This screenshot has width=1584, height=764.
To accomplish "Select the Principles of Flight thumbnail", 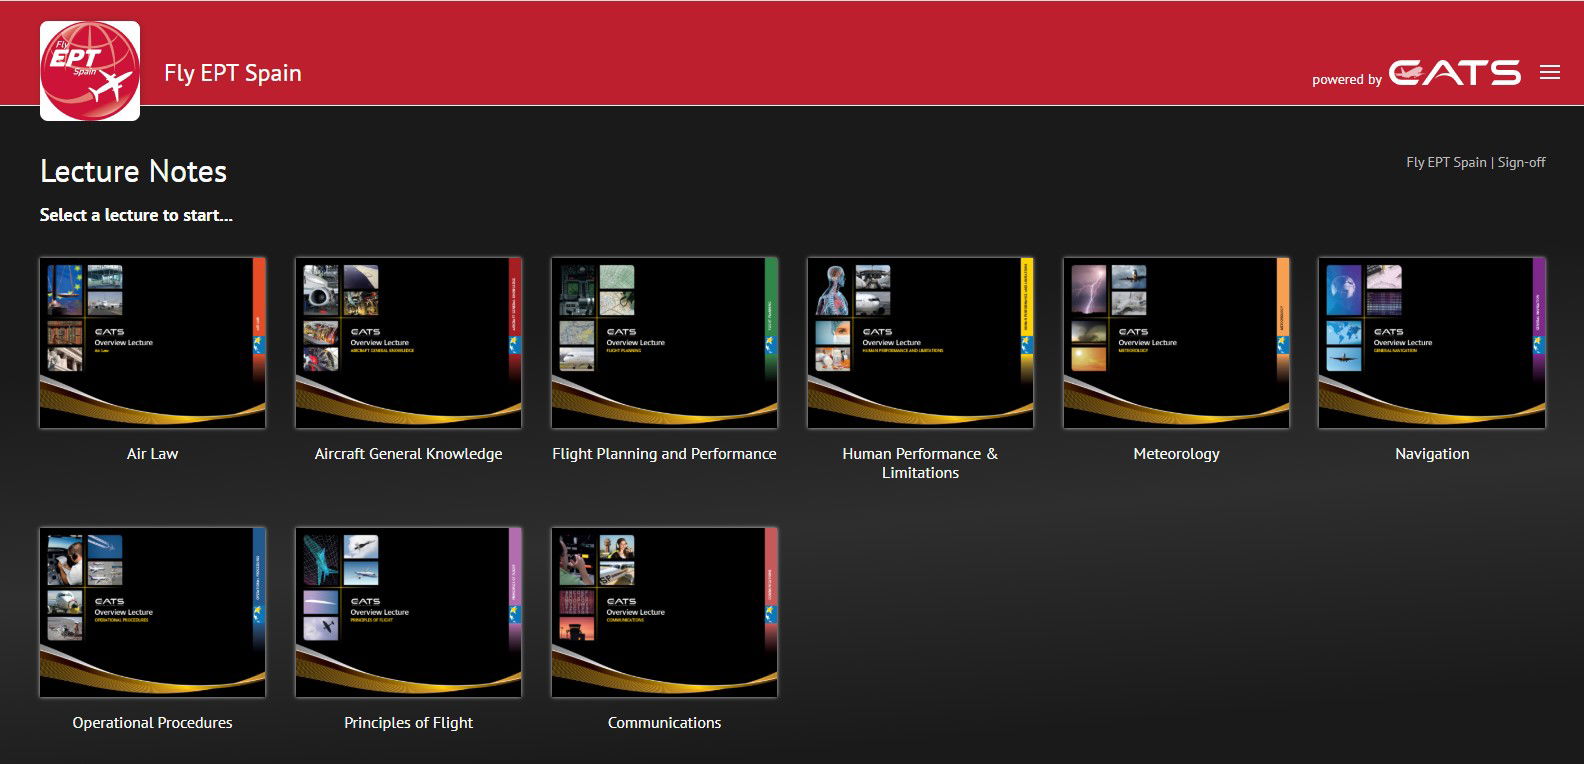I will [408, 612].
